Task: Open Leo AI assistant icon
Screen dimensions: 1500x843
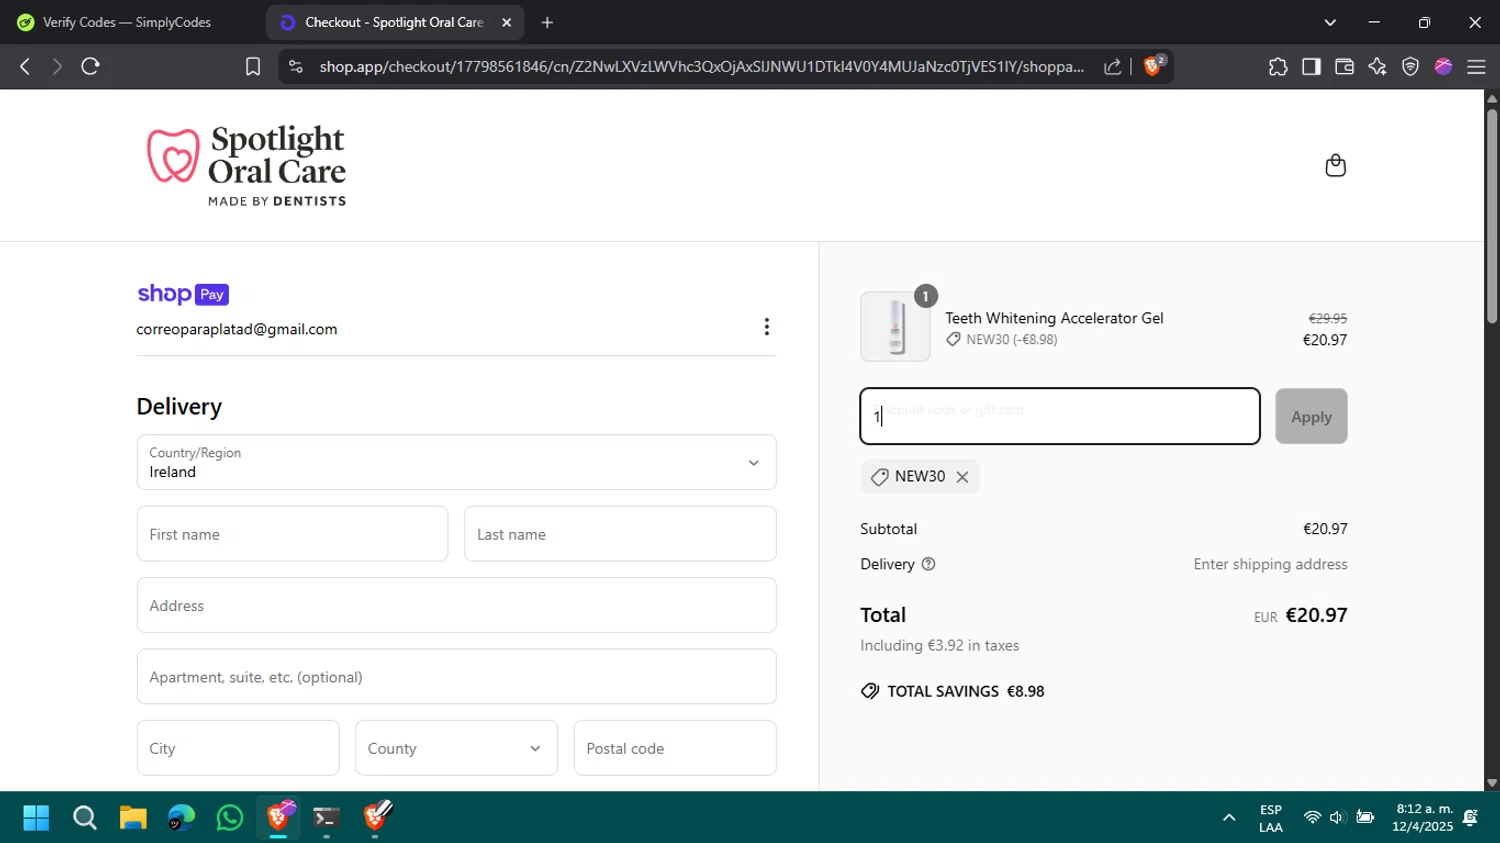Action: tap(1377, 66)
